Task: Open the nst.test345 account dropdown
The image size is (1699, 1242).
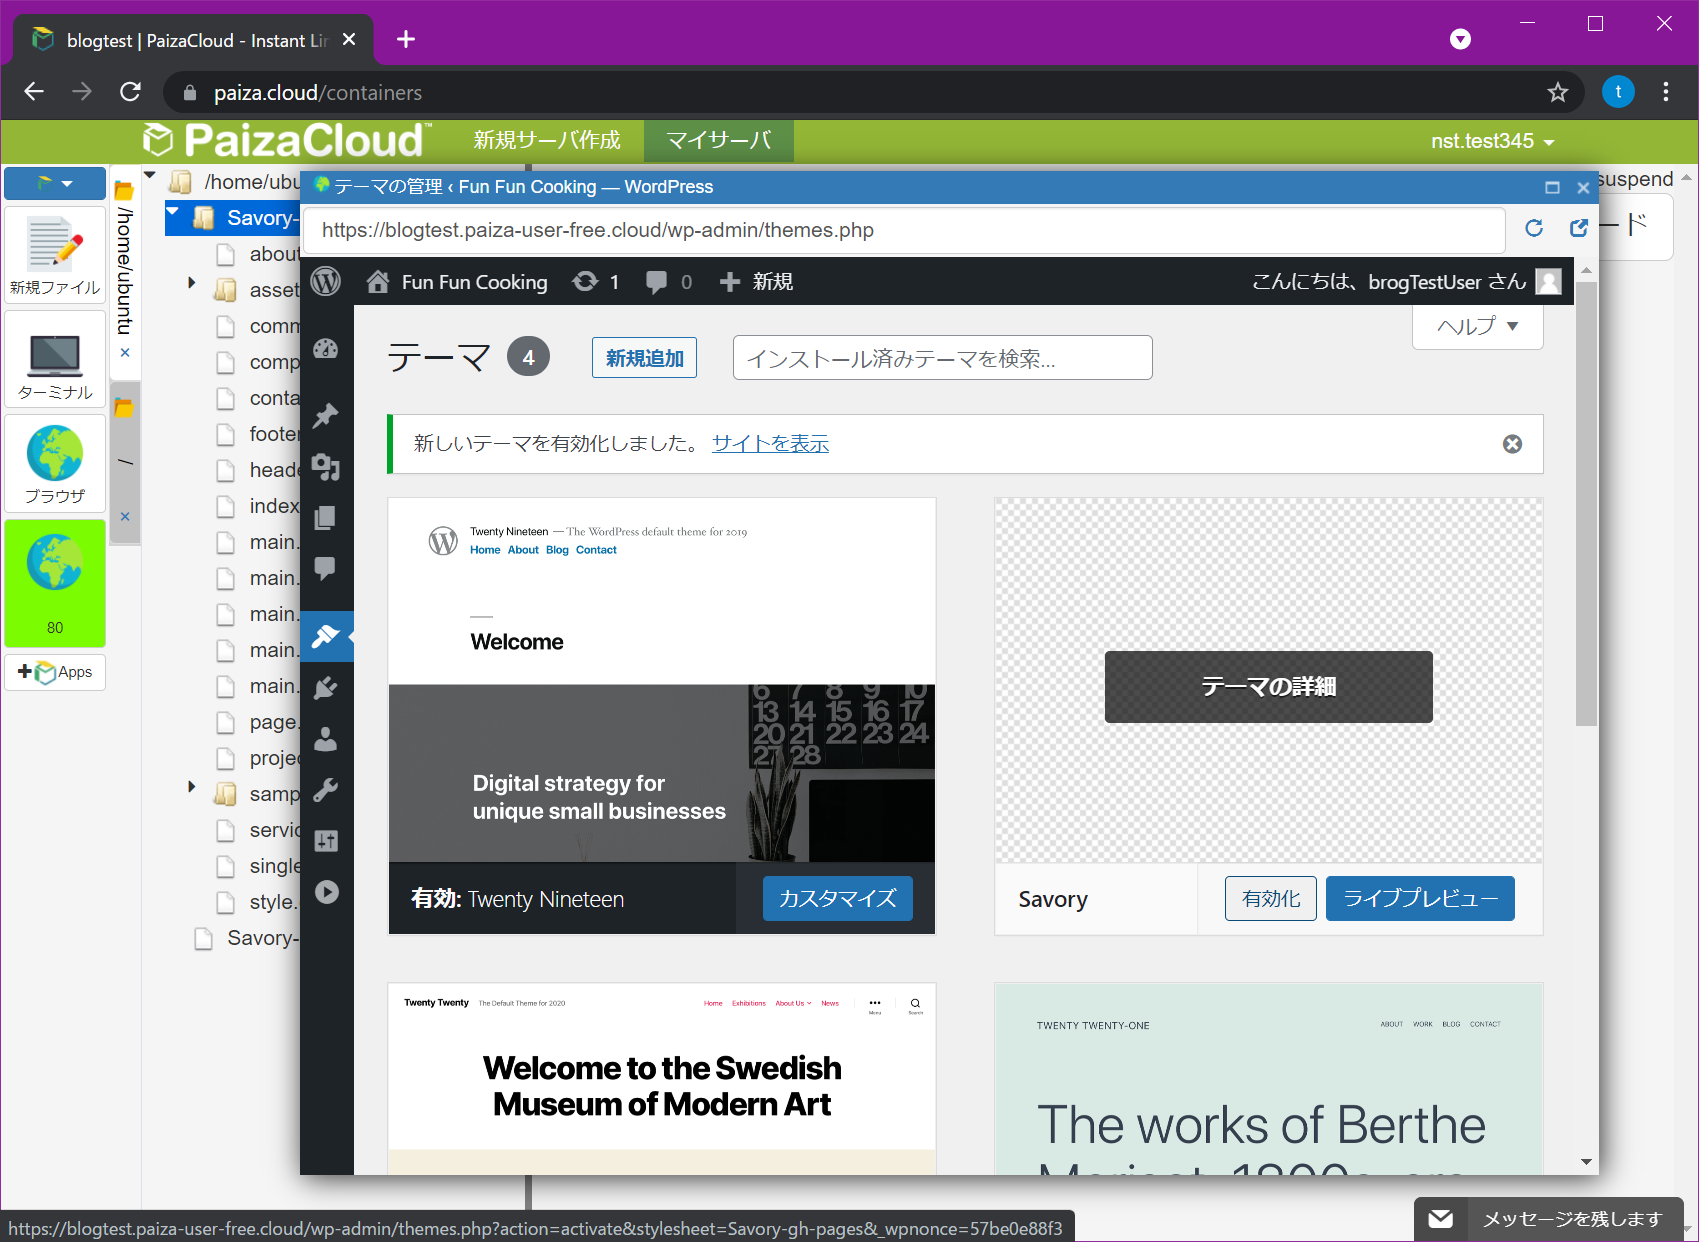Action: (1492, 142)
